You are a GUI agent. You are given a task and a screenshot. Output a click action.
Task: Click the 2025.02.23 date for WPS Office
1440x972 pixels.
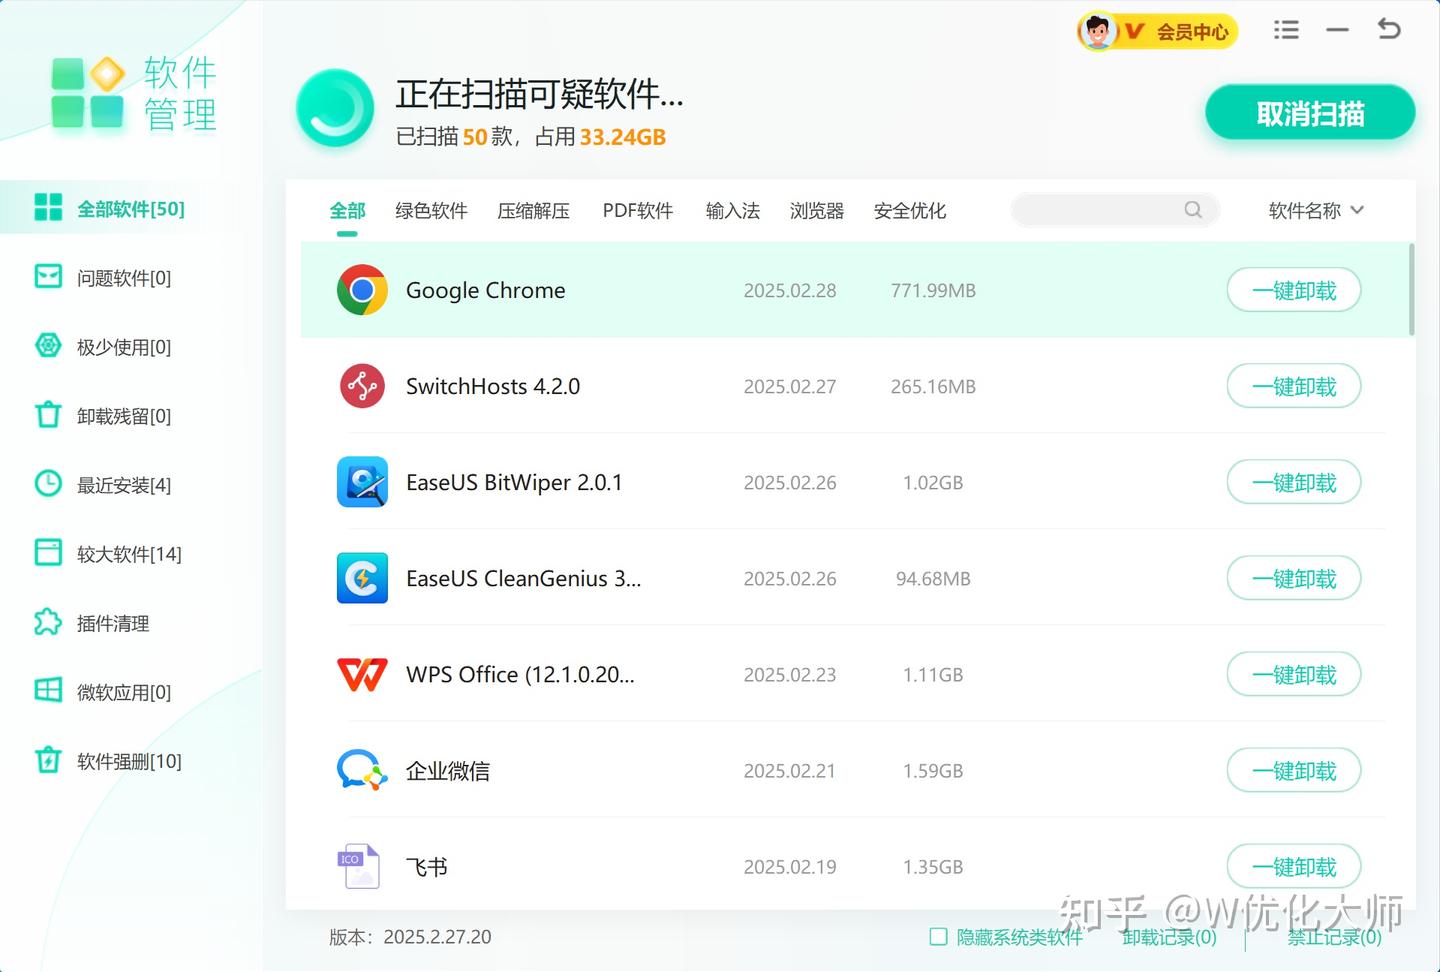(789, 674)
